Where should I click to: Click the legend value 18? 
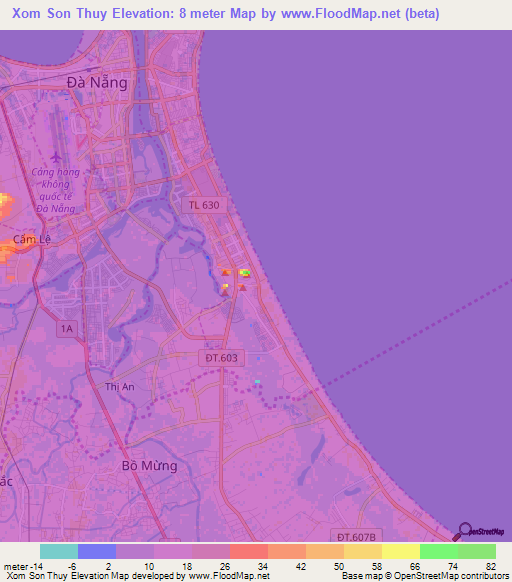coord(187,566)
